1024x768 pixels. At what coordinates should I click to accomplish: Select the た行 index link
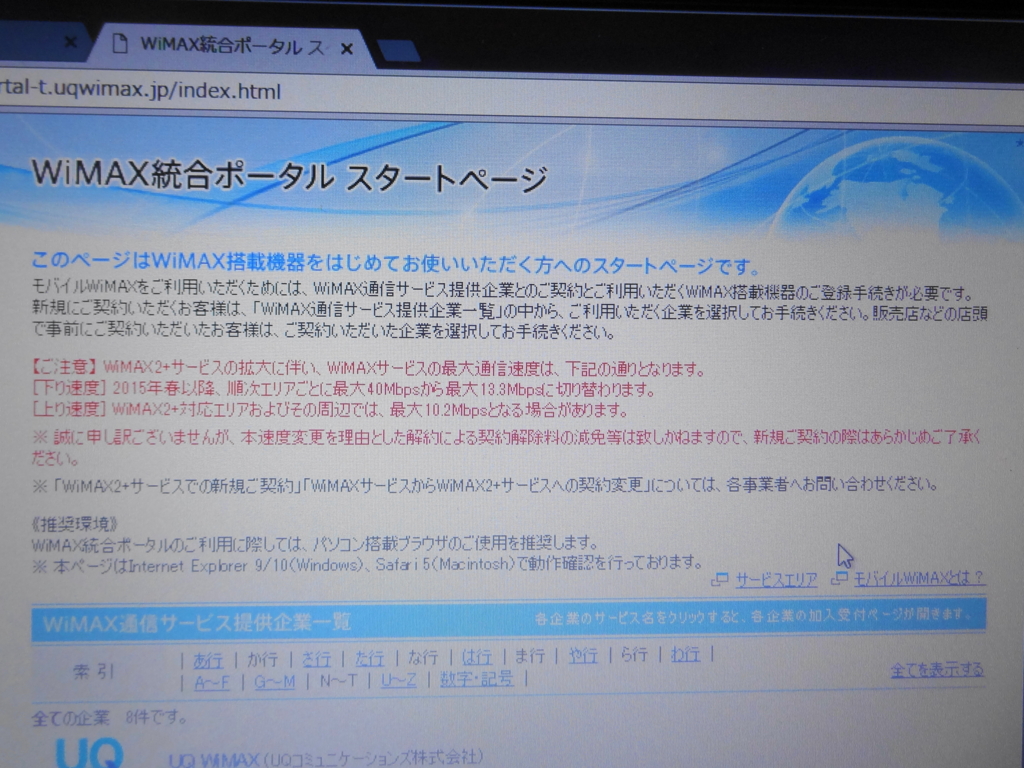click(x=370, y=658)
